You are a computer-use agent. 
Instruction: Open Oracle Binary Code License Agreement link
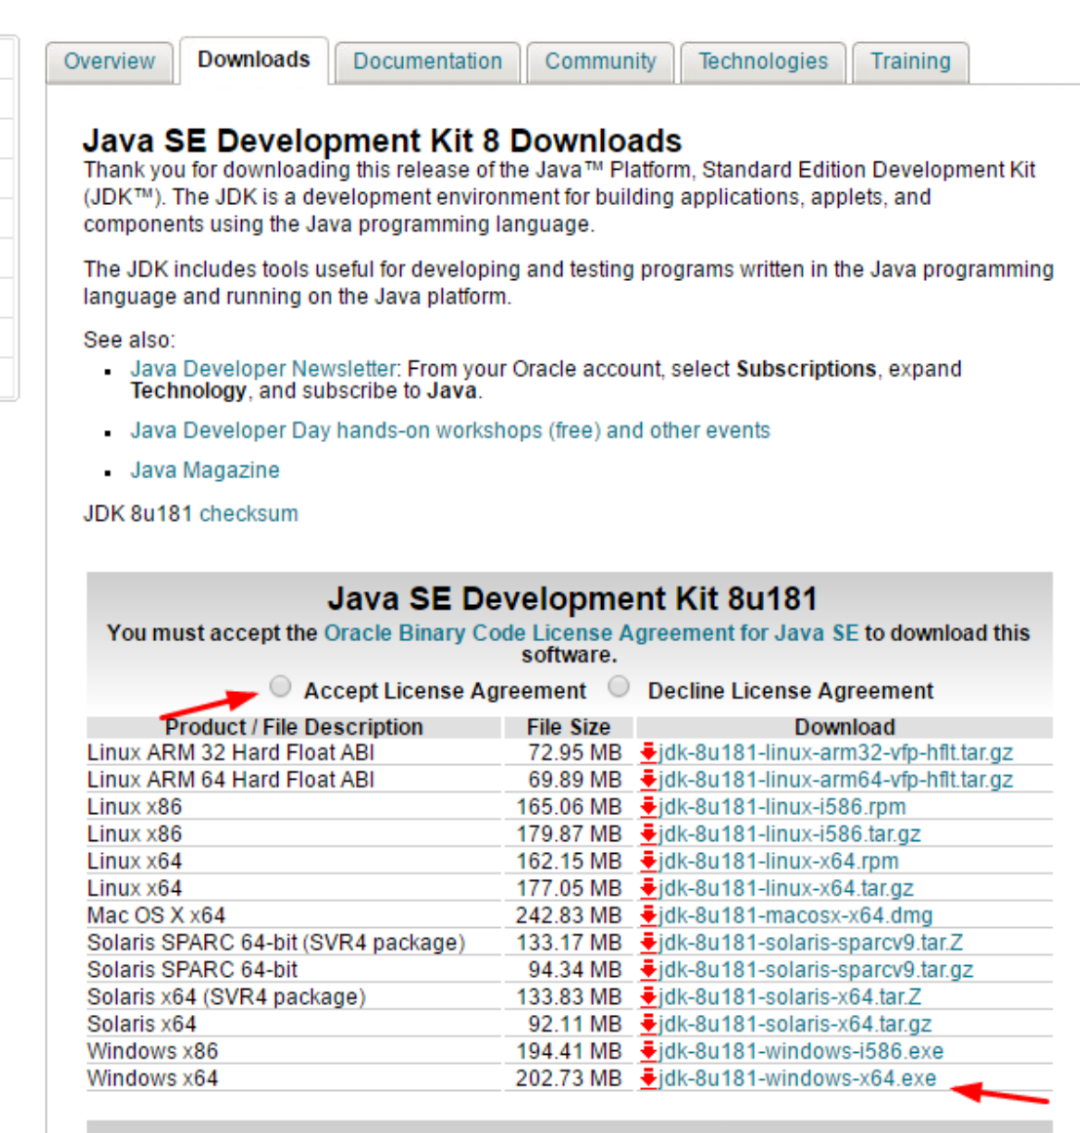(590, 633)
